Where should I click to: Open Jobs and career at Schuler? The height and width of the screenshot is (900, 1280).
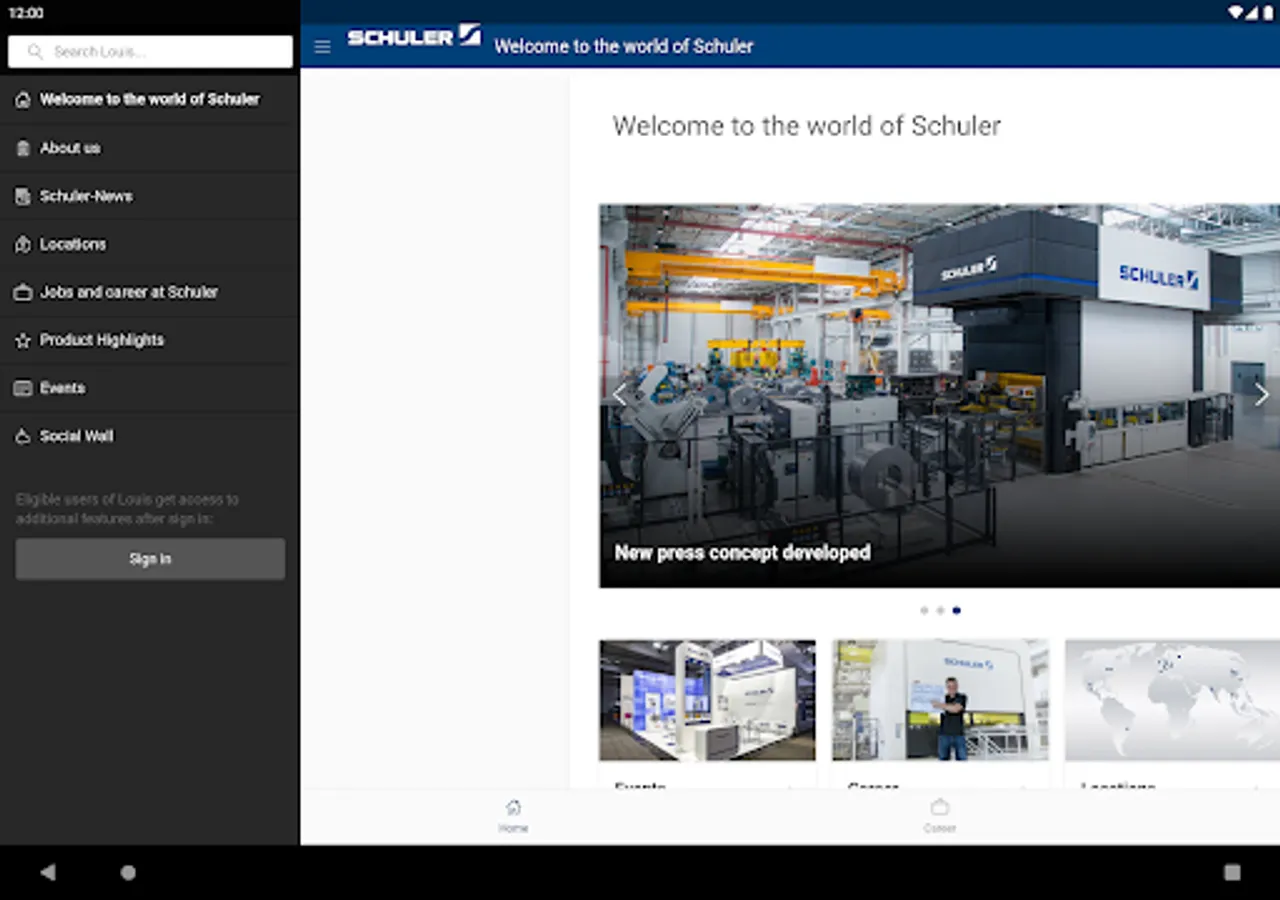(x=150, y=292)
